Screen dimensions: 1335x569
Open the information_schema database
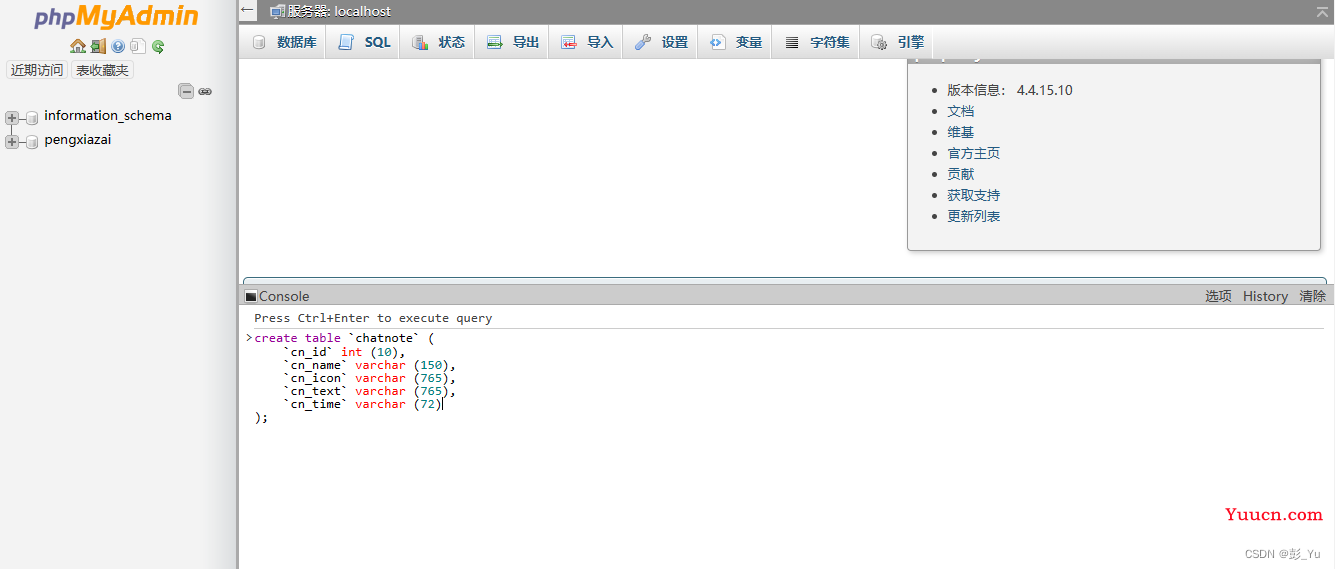tap(108, 115)
